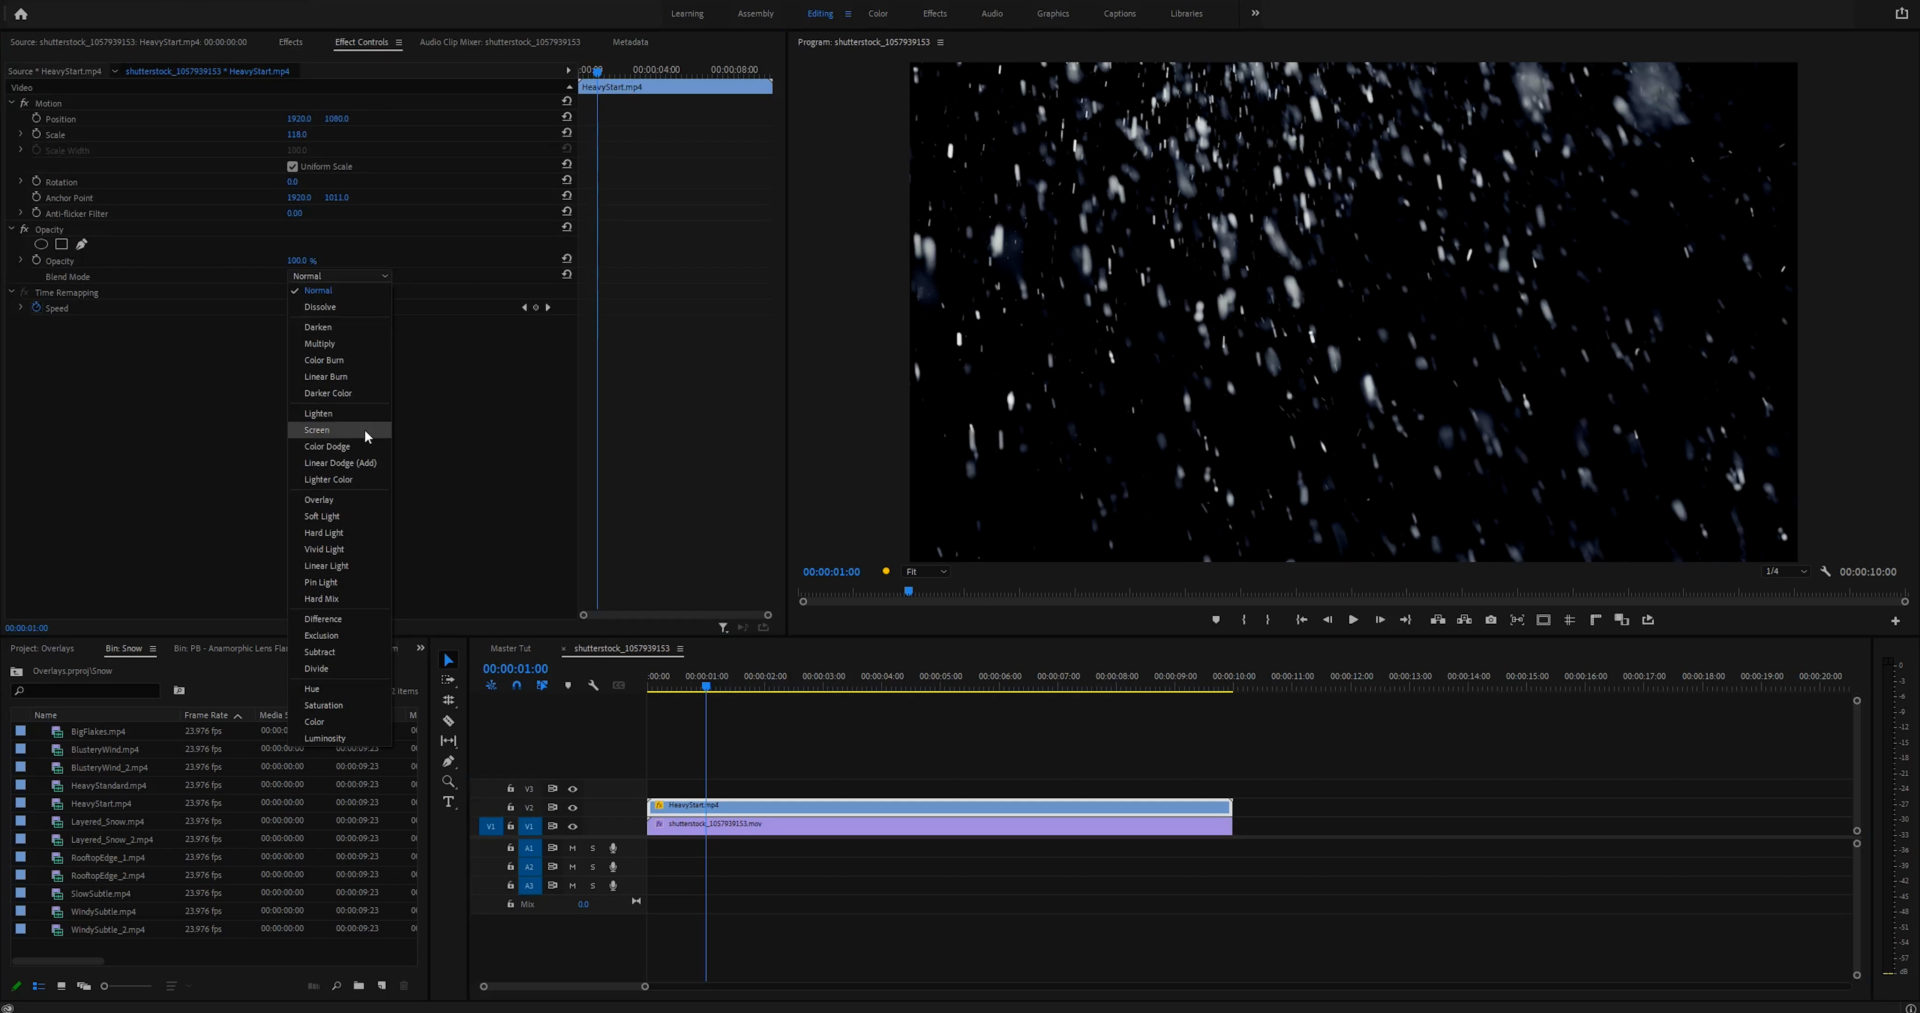This screenshot has height=1013, width=1920.
Task: Select the free draw bezier mask tool
Action: [81, 244]
